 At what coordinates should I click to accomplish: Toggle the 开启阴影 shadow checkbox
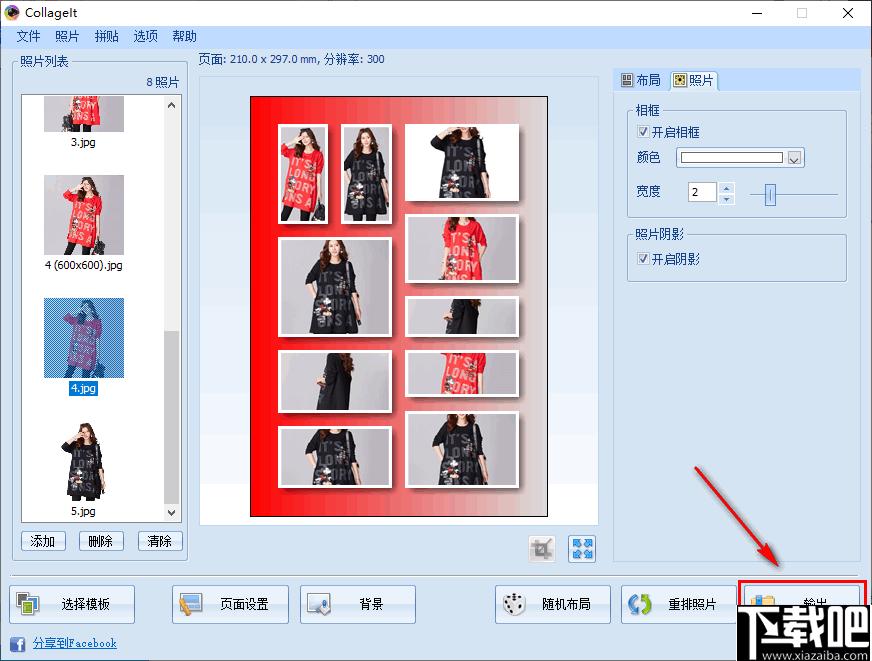[x=643, y=259]
